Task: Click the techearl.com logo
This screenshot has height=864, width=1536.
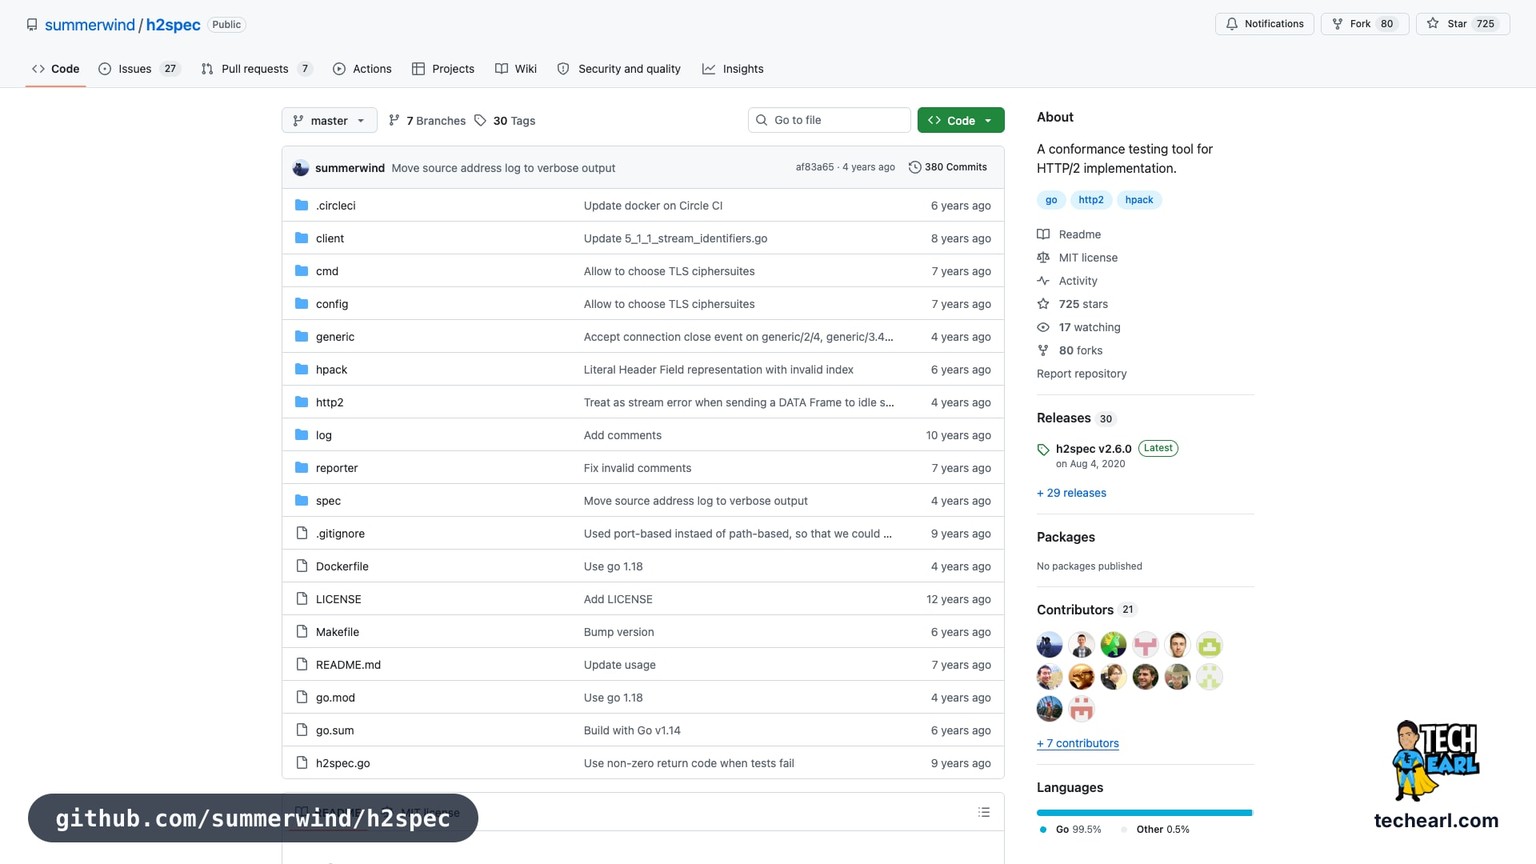Action: 1436,775
